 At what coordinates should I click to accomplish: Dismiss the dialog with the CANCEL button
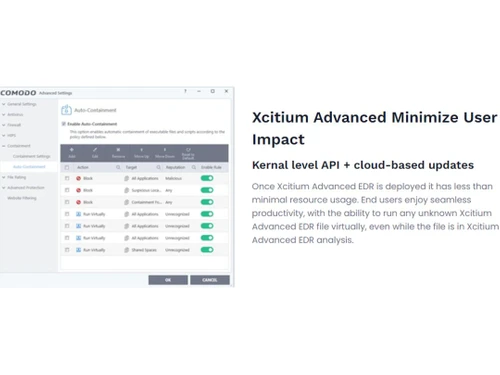click(210, 280)
